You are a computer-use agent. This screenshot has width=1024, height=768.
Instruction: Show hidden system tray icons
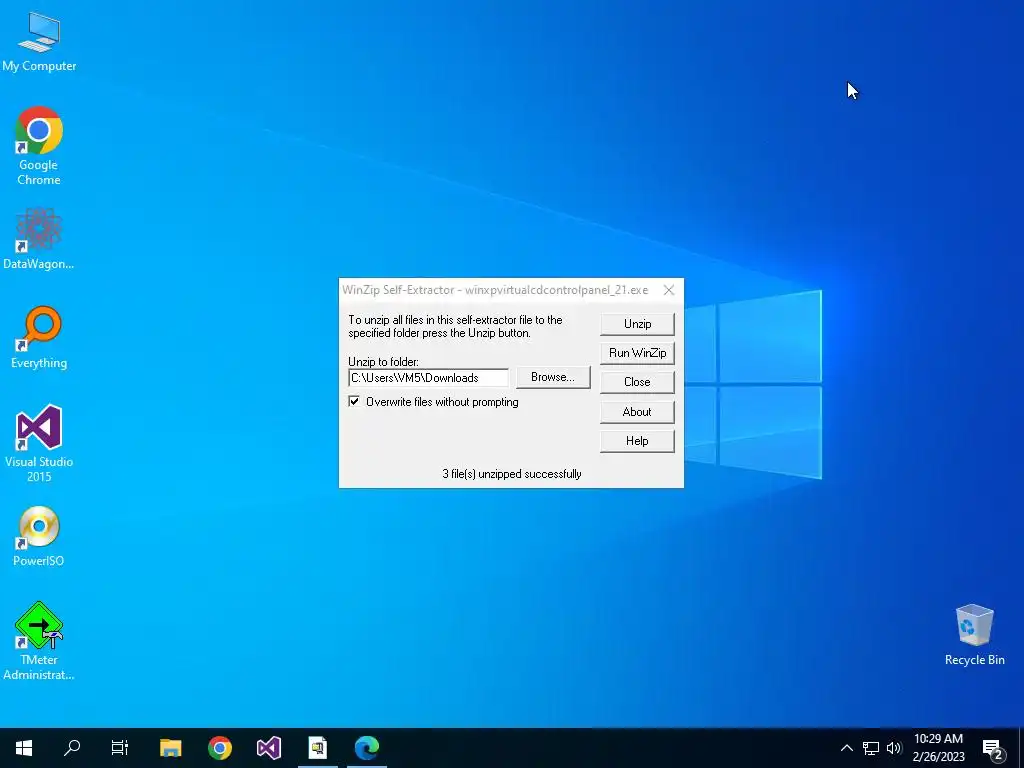[846, 748]
